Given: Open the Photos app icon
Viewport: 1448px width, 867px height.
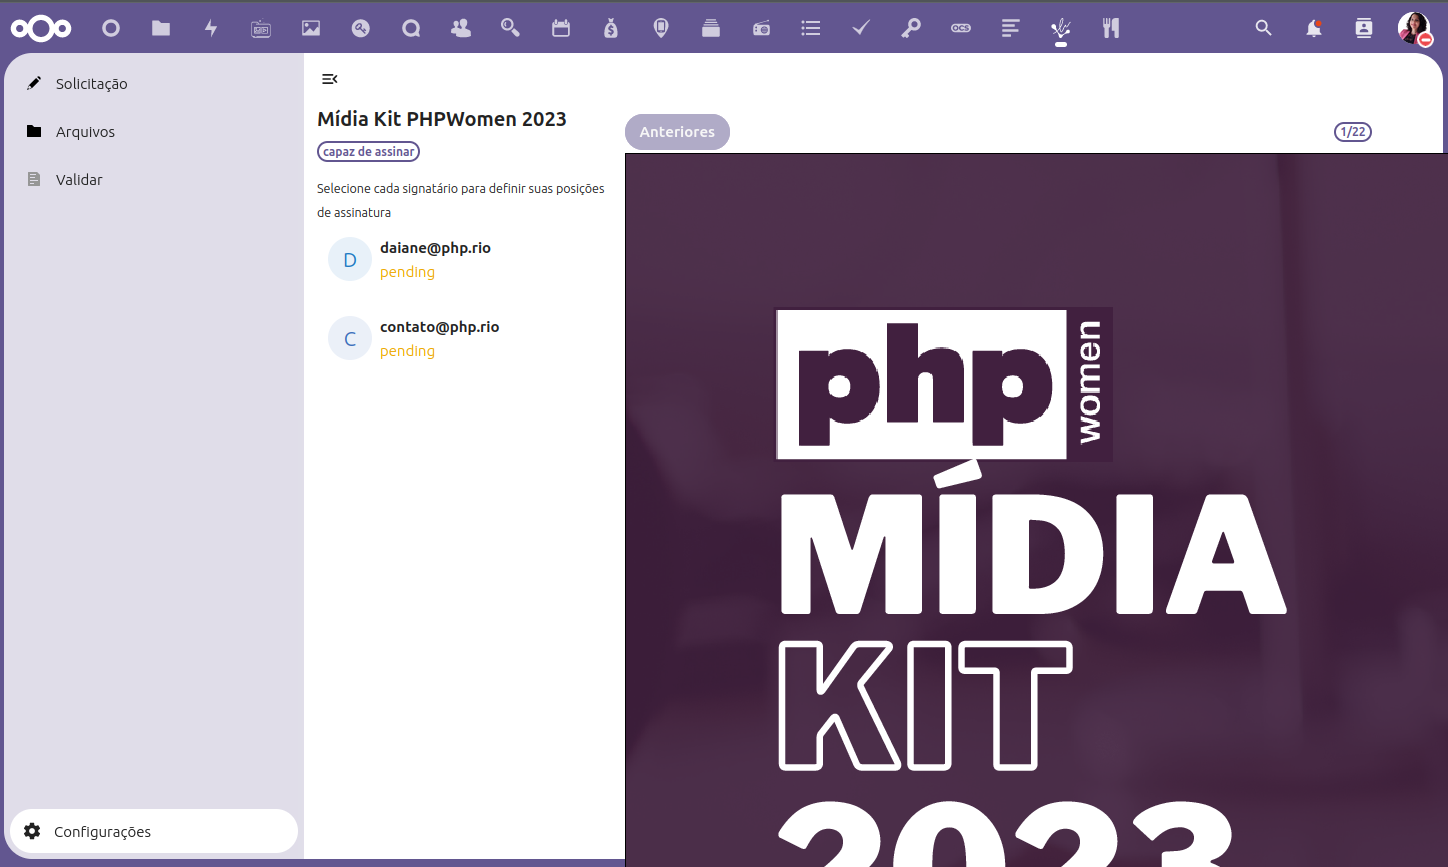Looking at the screenshot, I should tap(311, 28).
